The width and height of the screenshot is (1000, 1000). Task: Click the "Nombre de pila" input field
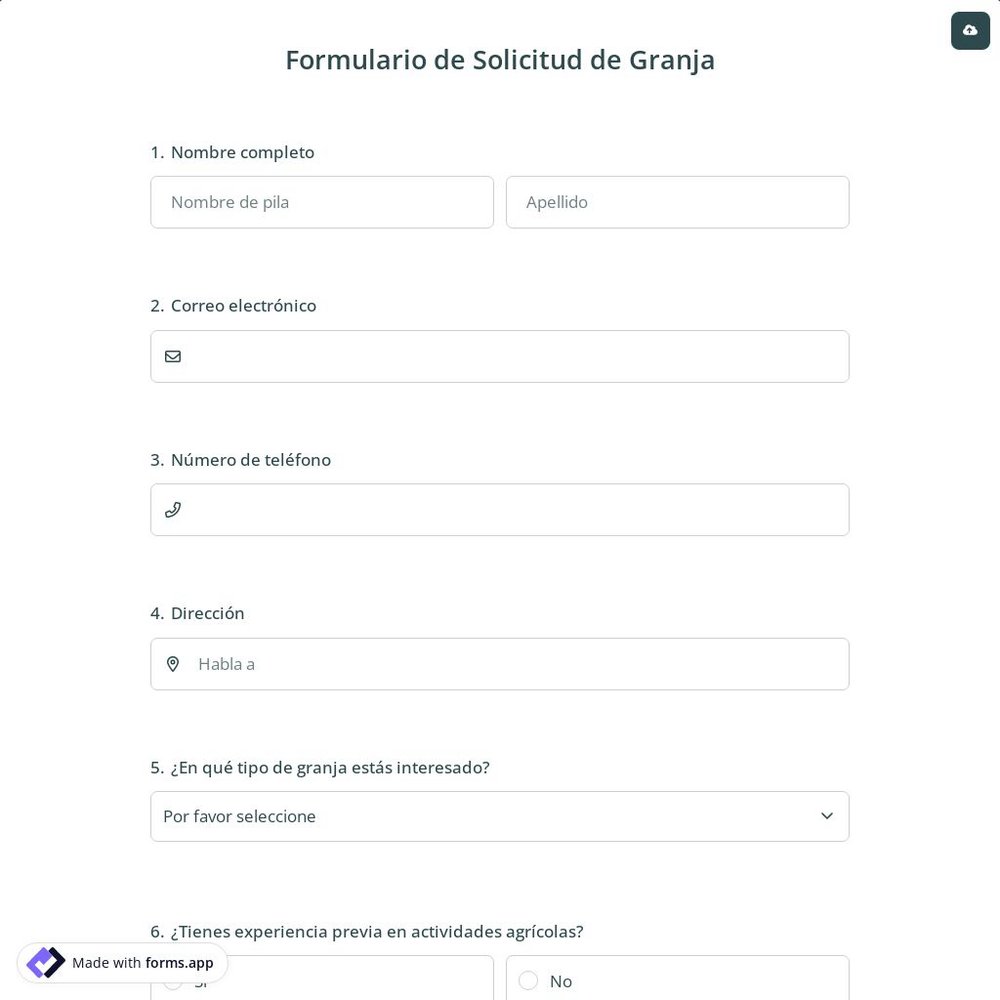click(322, 202)
